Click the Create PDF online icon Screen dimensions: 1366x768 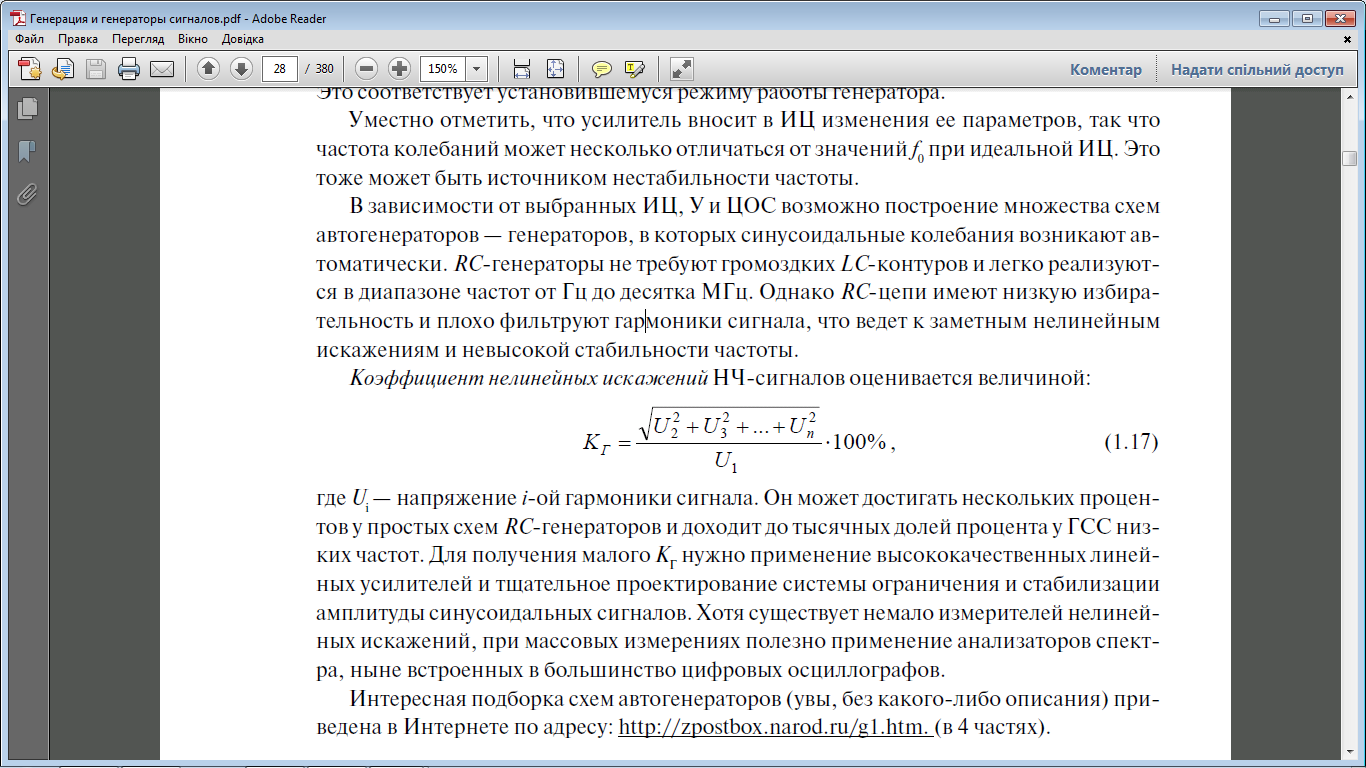[x=30, y=69]
